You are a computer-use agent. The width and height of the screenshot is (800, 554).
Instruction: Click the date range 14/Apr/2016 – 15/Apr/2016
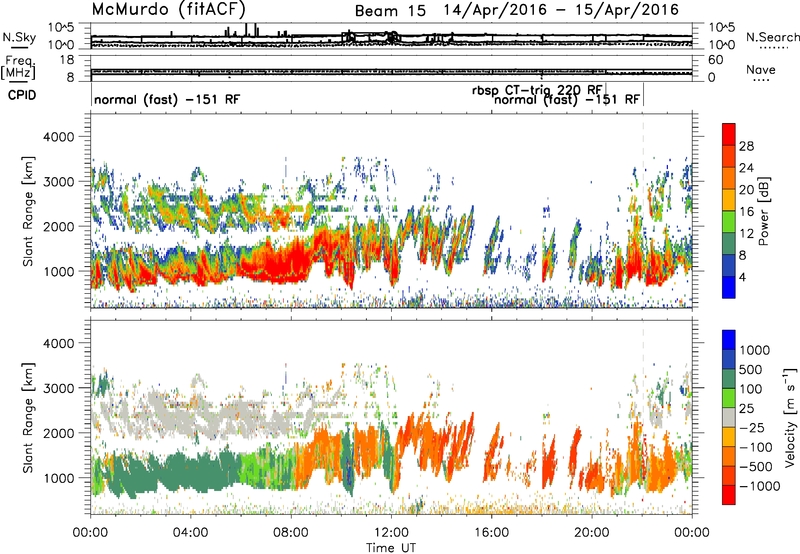[x=561, y=10]
